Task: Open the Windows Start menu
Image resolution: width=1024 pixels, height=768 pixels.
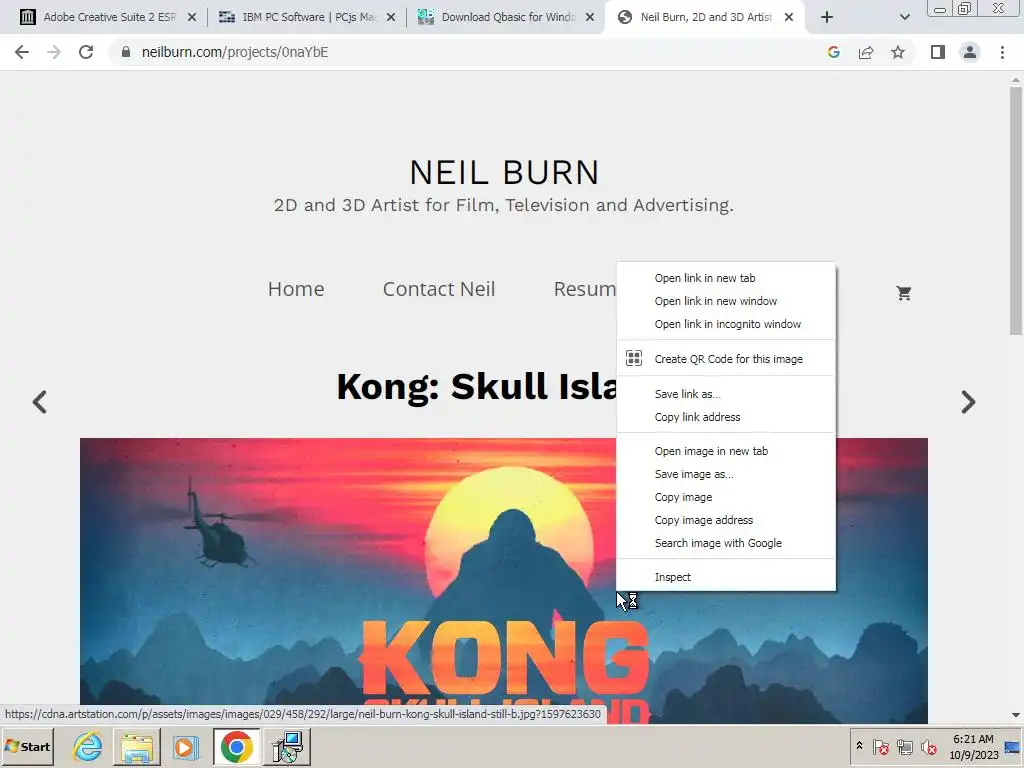Action: coord(27,746)
